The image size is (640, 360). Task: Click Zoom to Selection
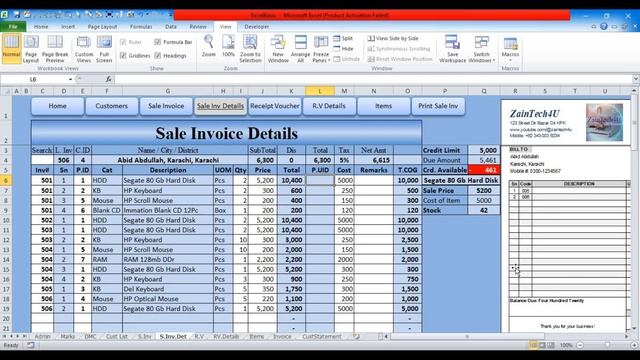[250, 49]
